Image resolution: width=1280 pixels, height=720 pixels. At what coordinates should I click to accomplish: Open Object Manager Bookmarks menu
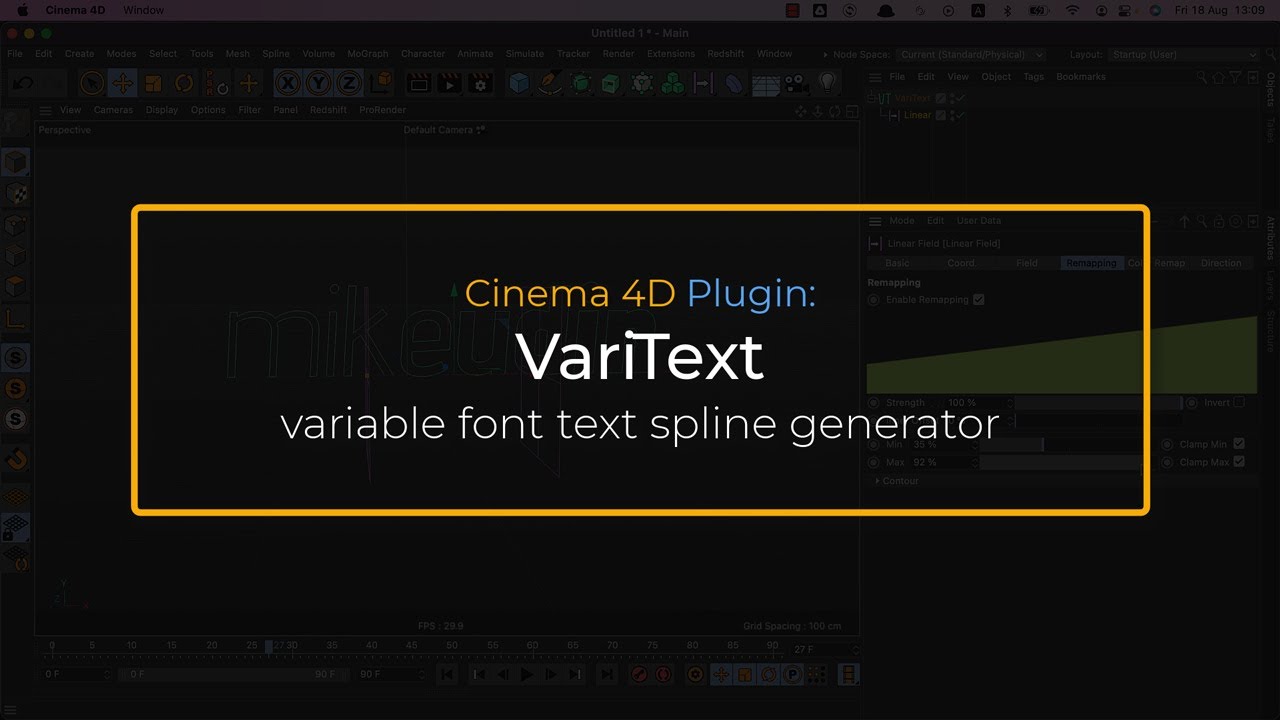coord(1081,77)
